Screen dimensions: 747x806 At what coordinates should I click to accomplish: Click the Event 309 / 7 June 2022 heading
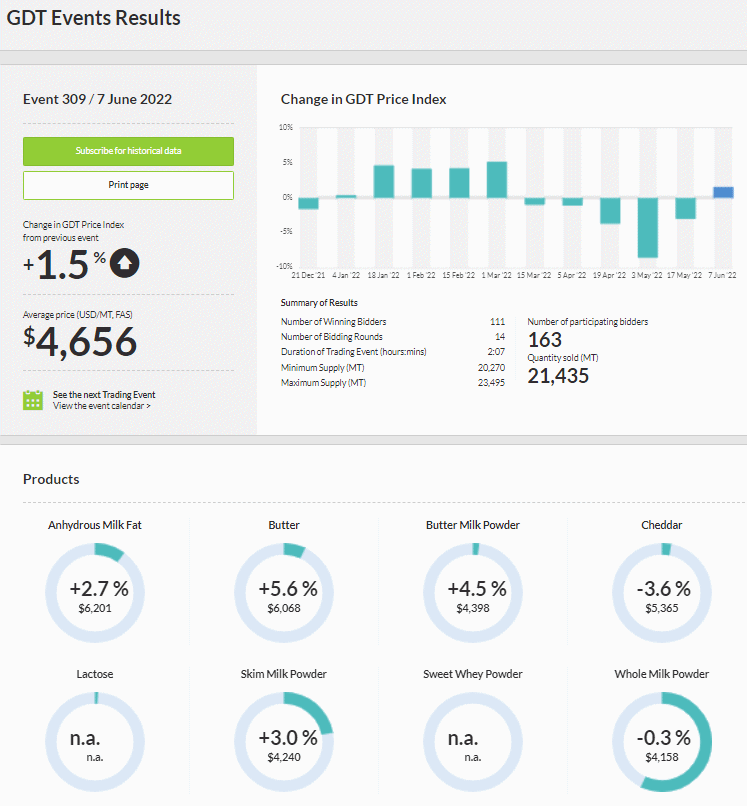point(98,99)
